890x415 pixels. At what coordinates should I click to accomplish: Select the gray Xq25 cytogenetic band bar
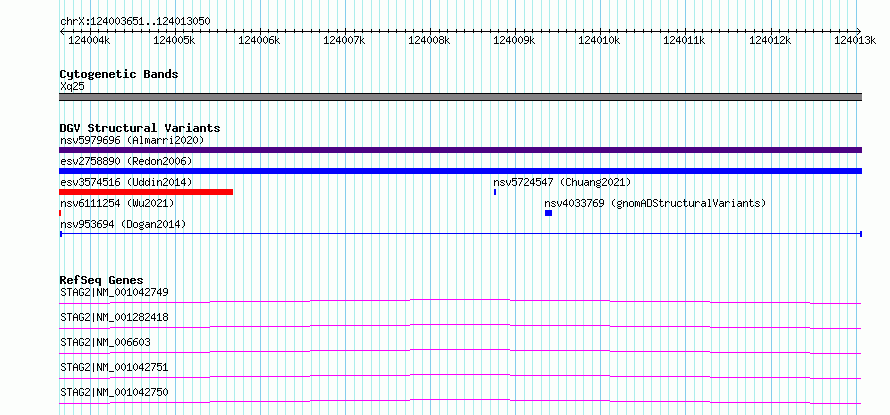point(460,97)
